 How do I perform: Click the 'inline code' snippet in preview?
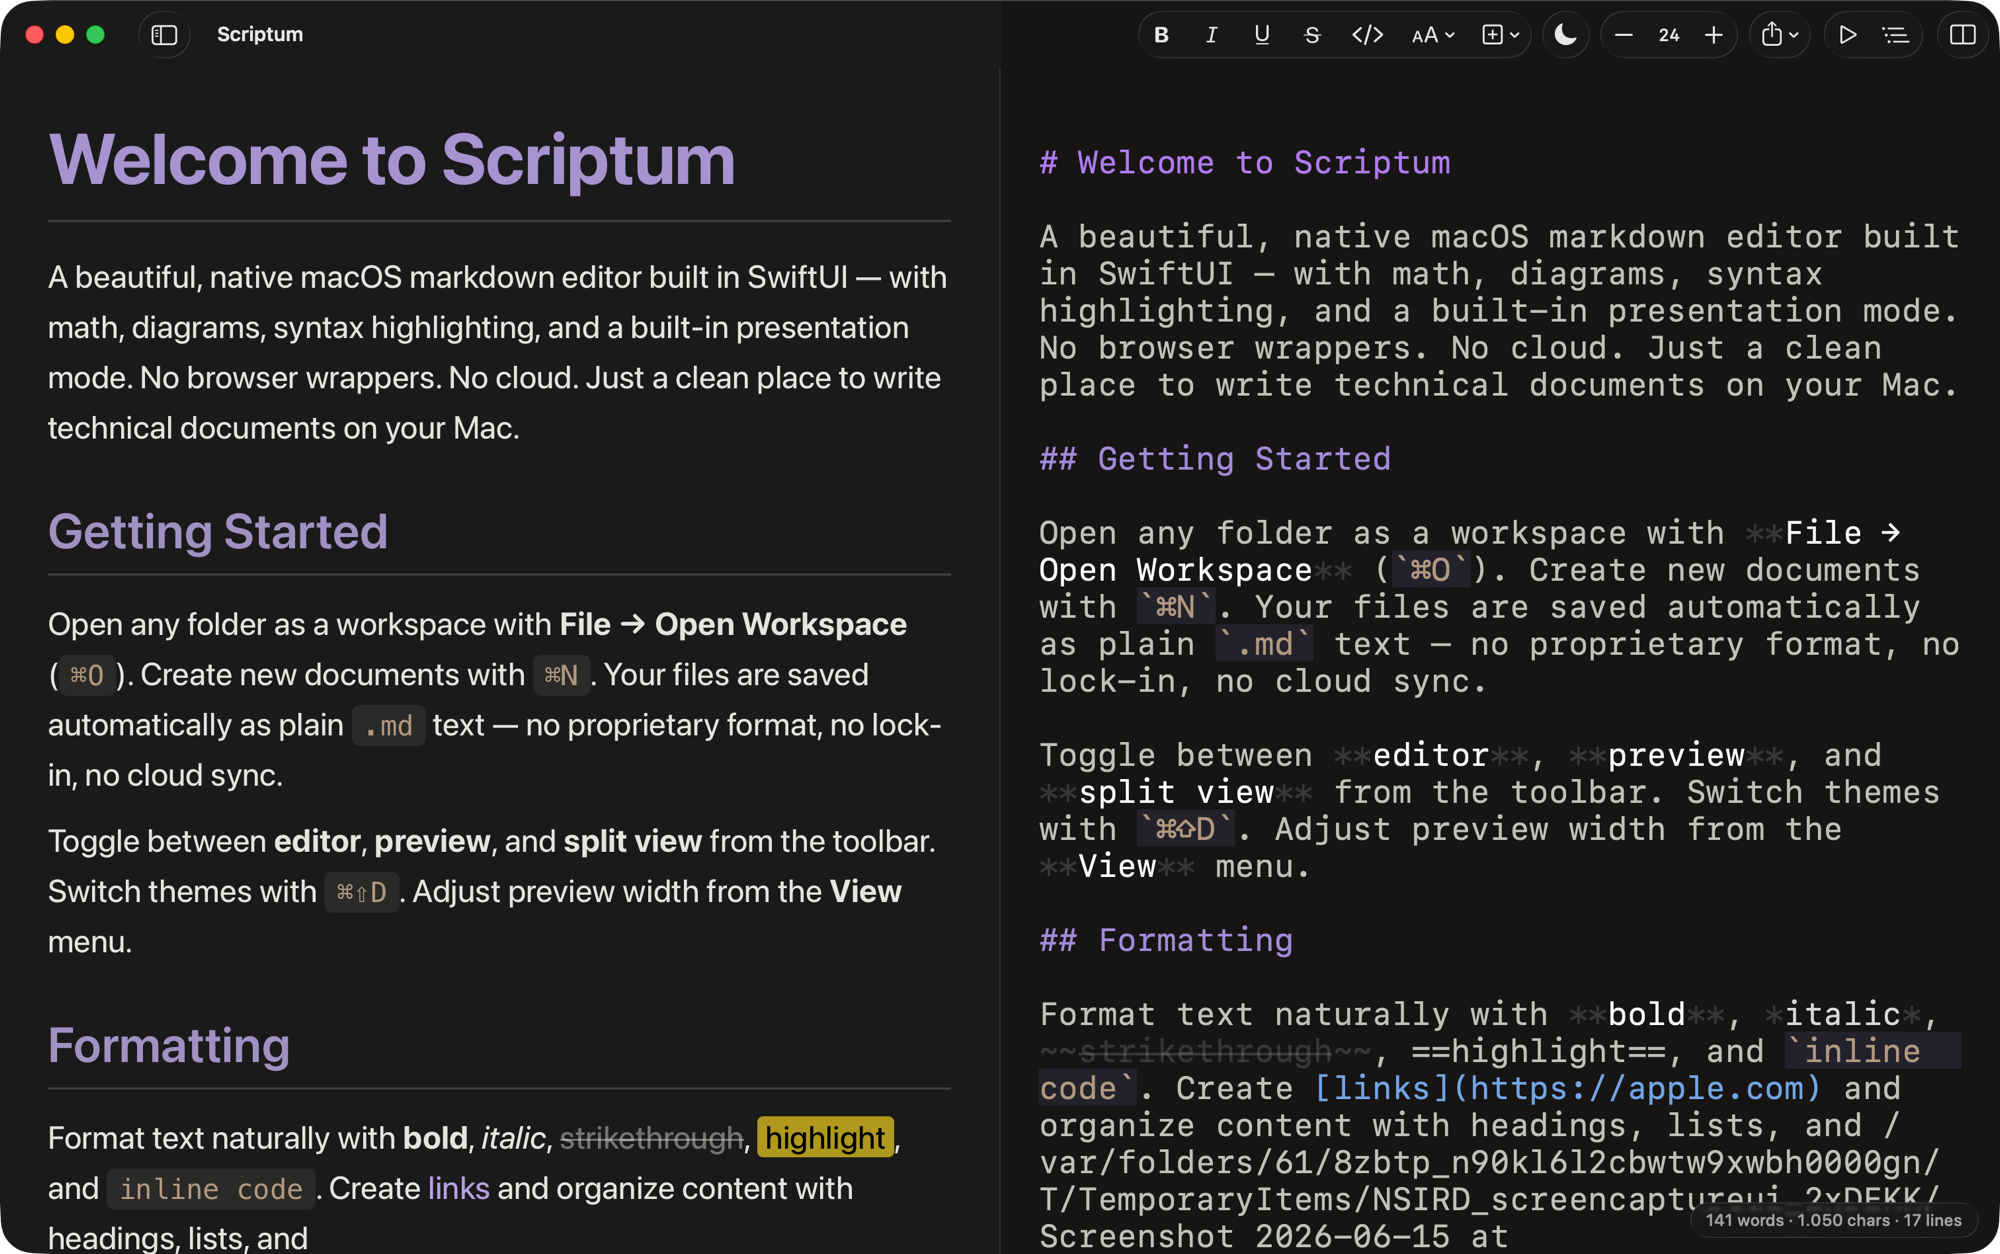[x=211, y=1189]
